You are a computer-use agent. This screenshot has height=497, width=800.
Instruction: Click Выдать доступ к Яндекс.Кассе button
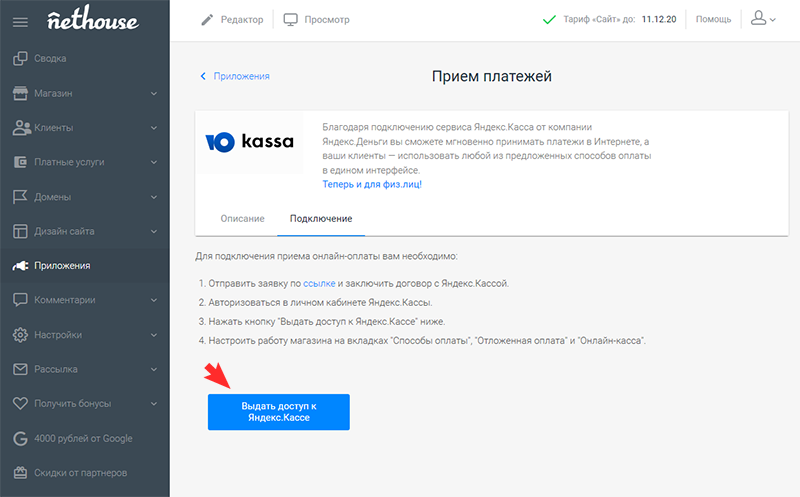pyautogui.click(x=279, y=412)
